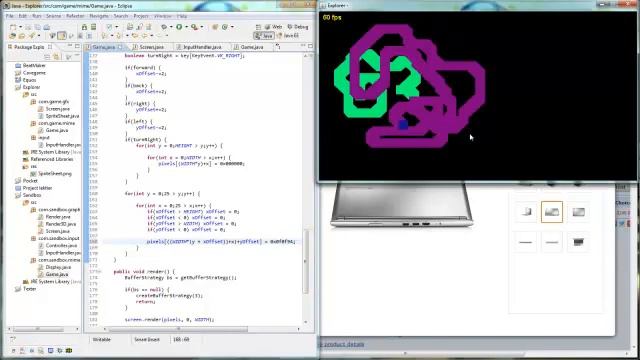Open the External Tools dropdown arrow

(x=201, y=27)
